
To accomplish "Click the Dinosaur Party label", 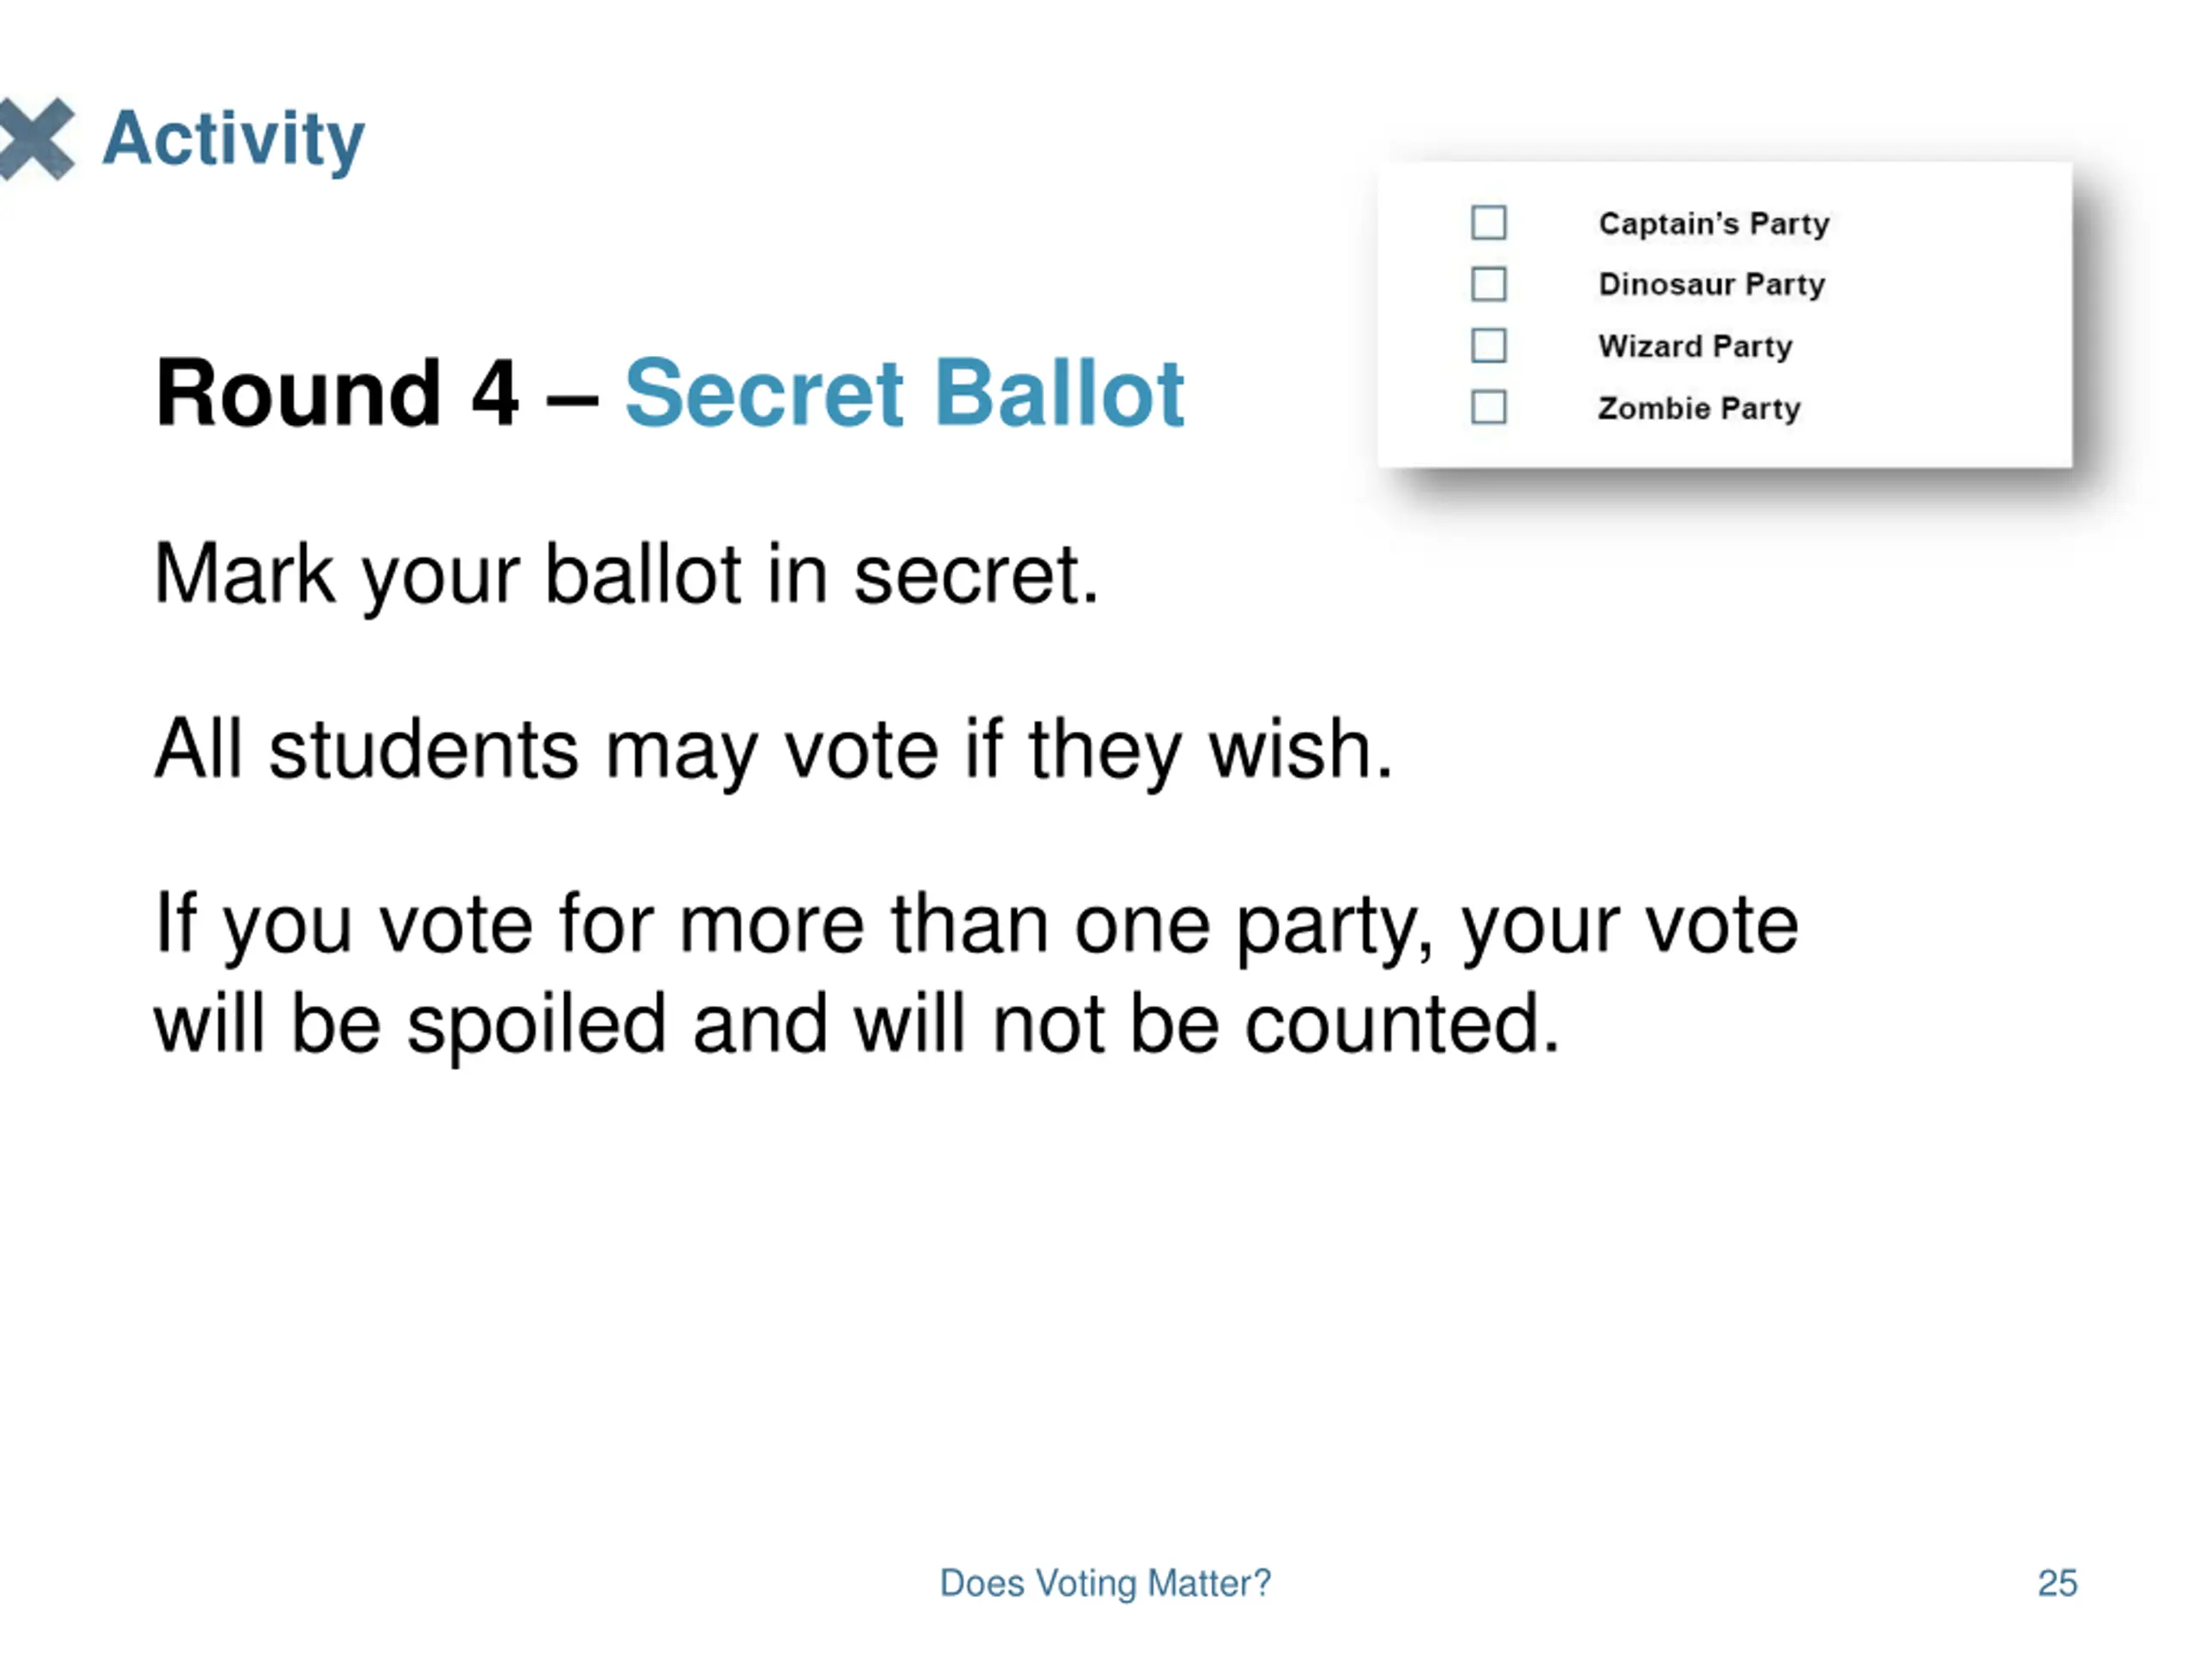I will click(1712, 285).
